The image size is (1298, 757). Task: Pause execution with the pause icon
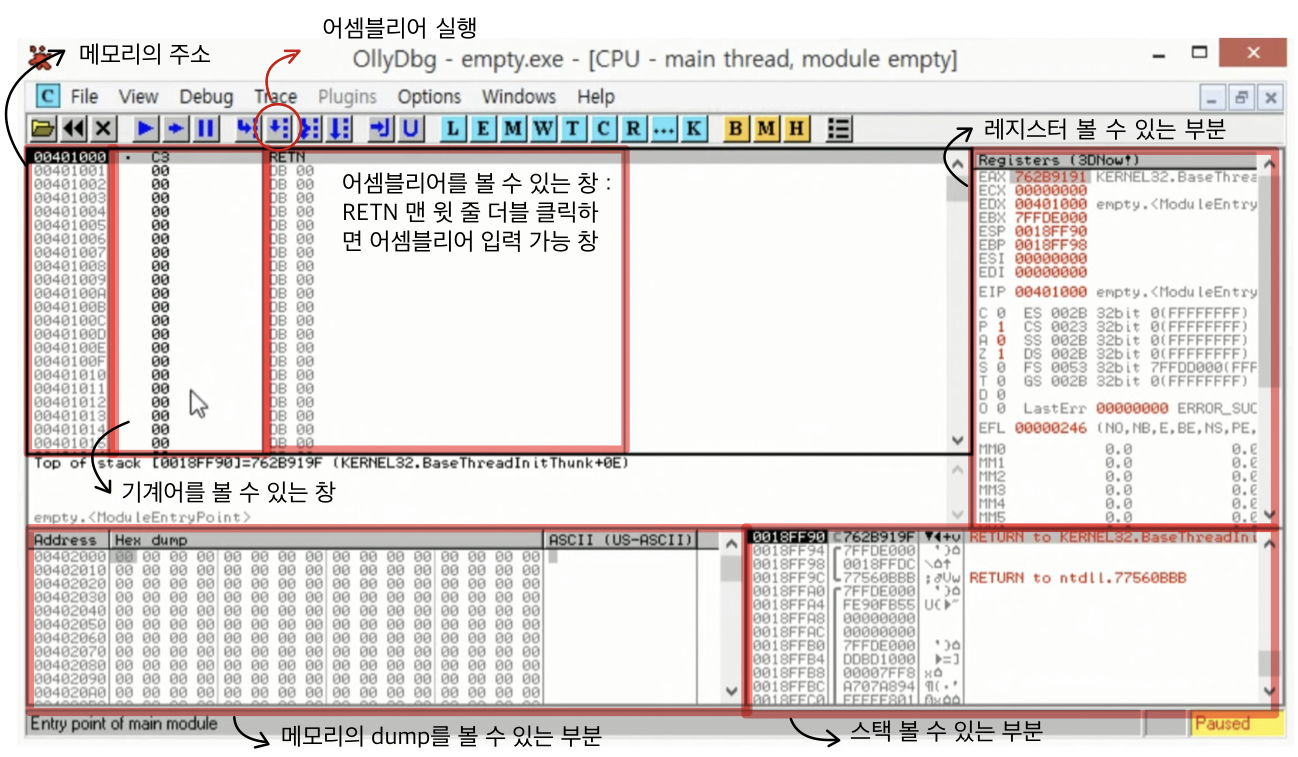tap(206, 128)
